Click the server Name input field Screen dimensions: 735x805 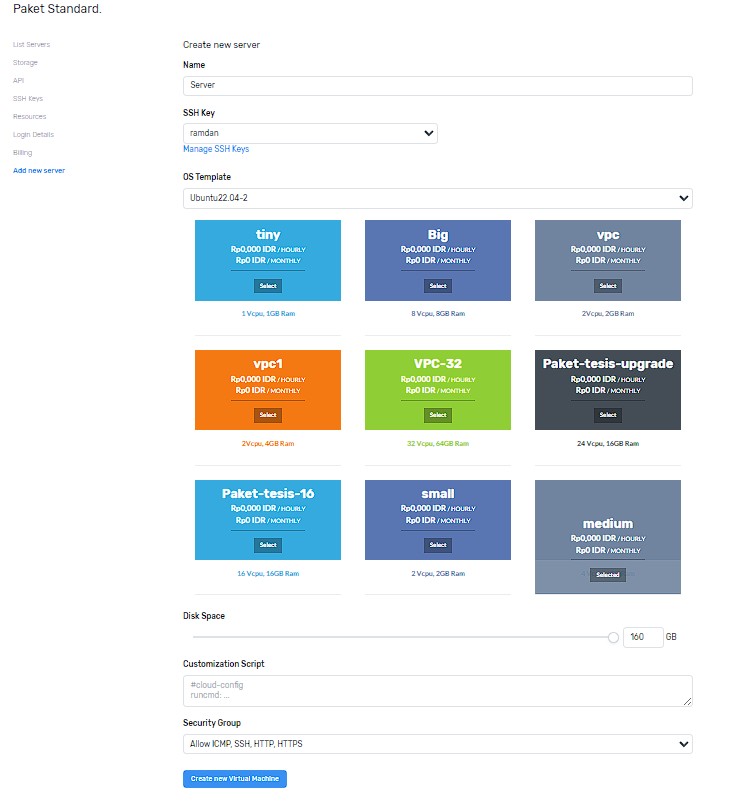tap(438, 86)
